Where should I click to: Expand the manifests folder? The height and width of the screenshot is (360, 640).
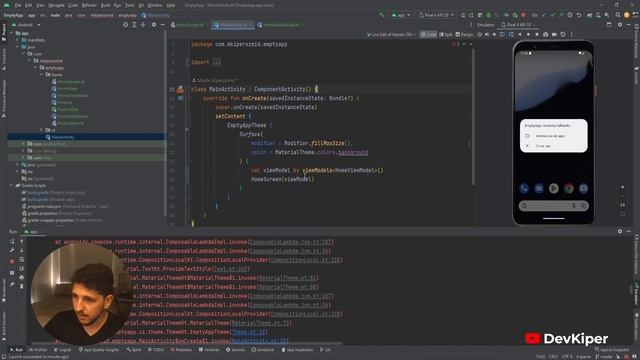(17, 40)
